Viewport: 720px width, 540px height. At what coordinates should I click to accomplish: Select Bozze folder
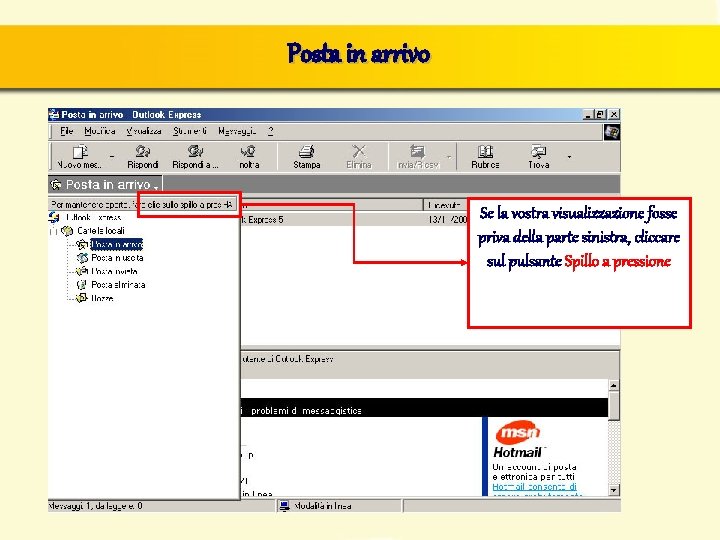102,298
